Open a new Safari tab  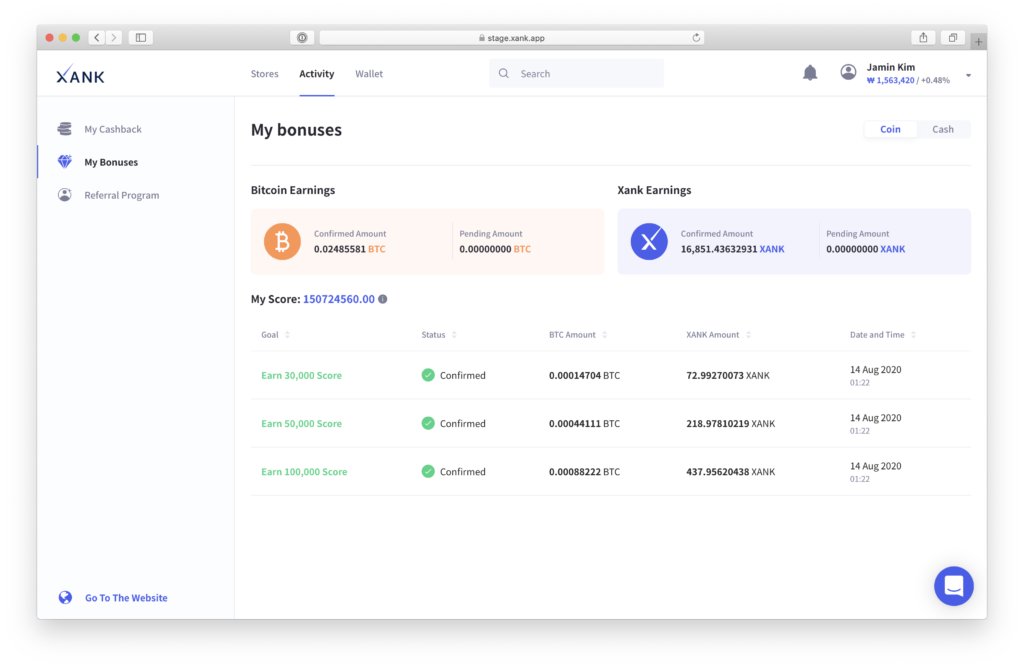coord(978,42)
